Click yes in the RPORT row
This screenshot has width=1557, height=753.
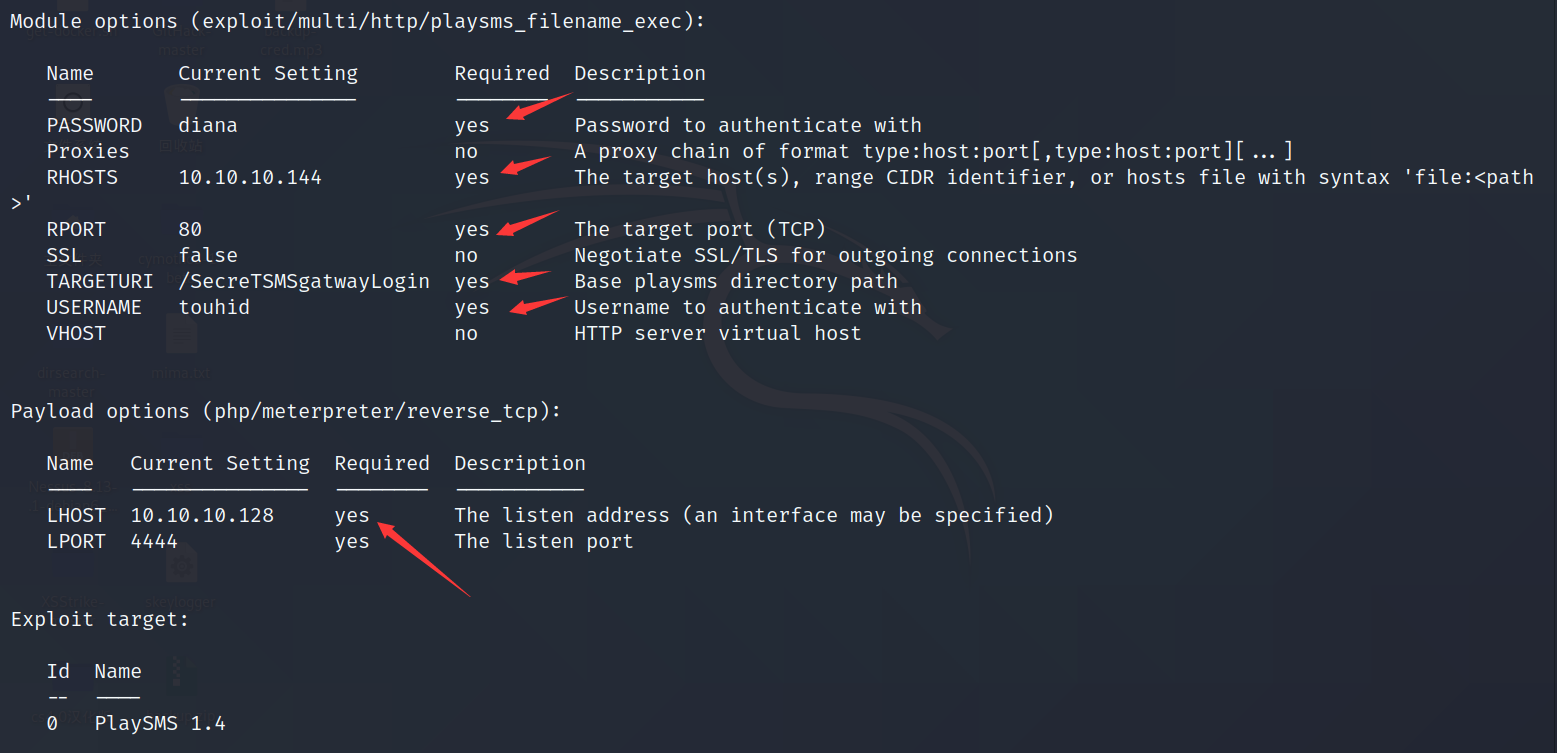point(472,230)
